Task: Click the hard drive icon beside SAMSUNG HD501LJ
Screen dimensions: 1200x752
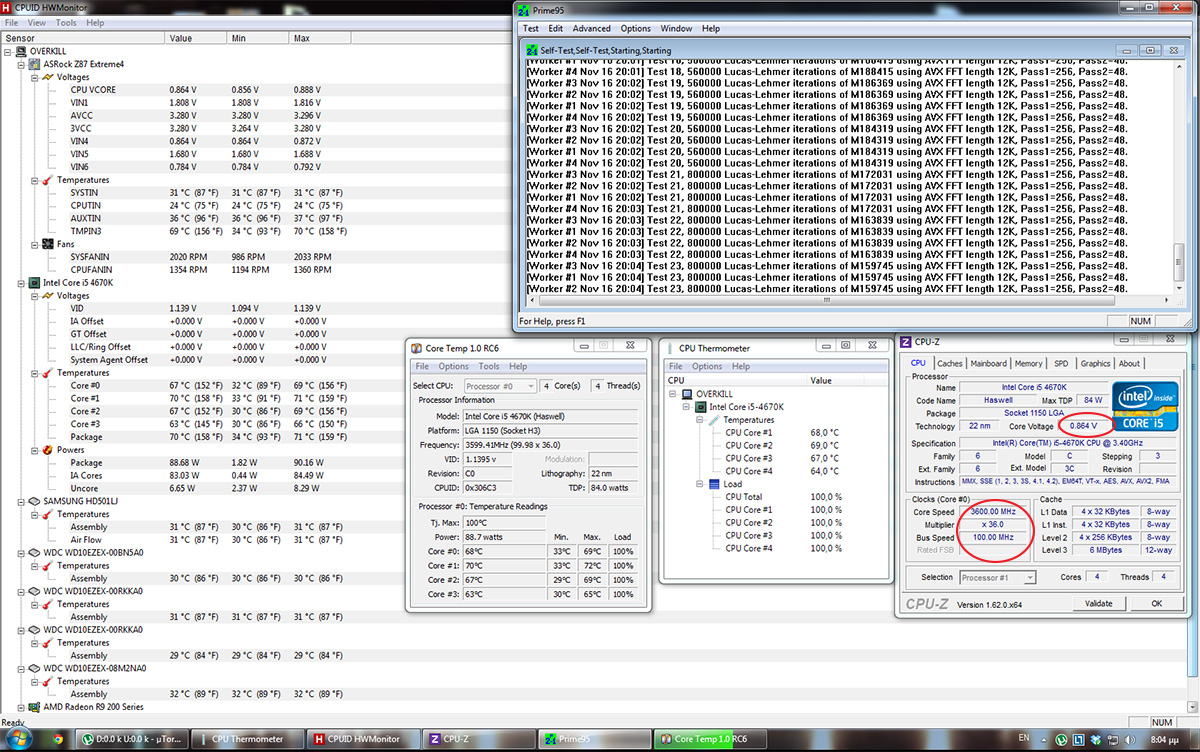Action: (34, 501)
